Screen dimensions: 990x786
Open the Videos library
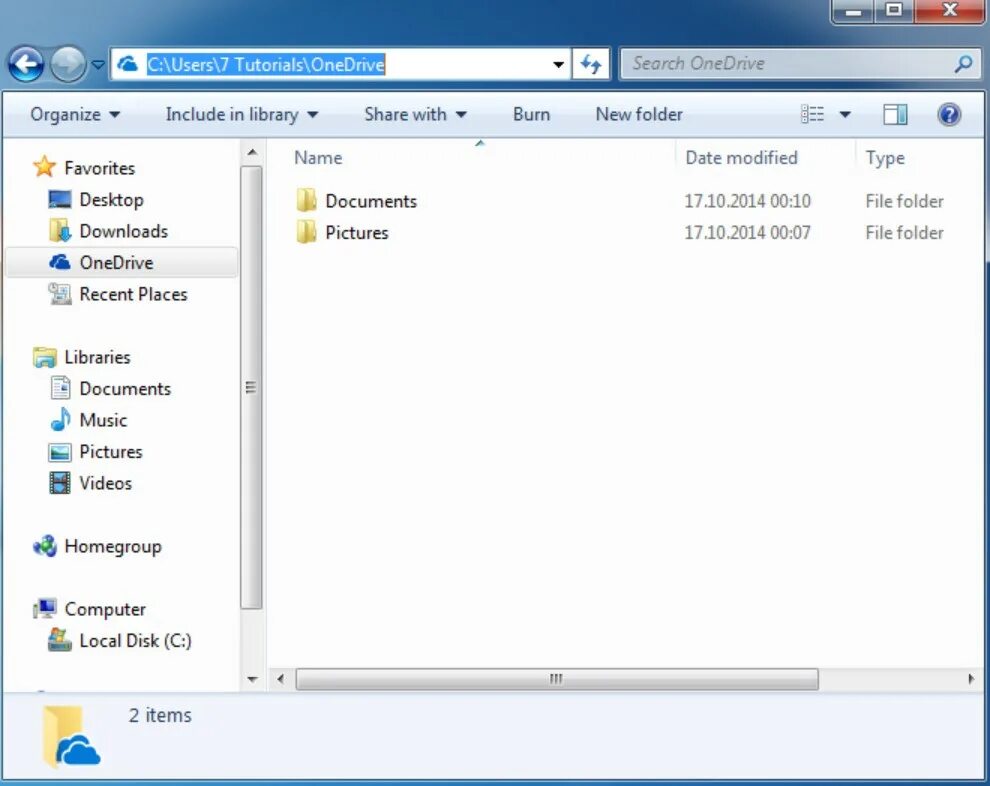(105, 484)
